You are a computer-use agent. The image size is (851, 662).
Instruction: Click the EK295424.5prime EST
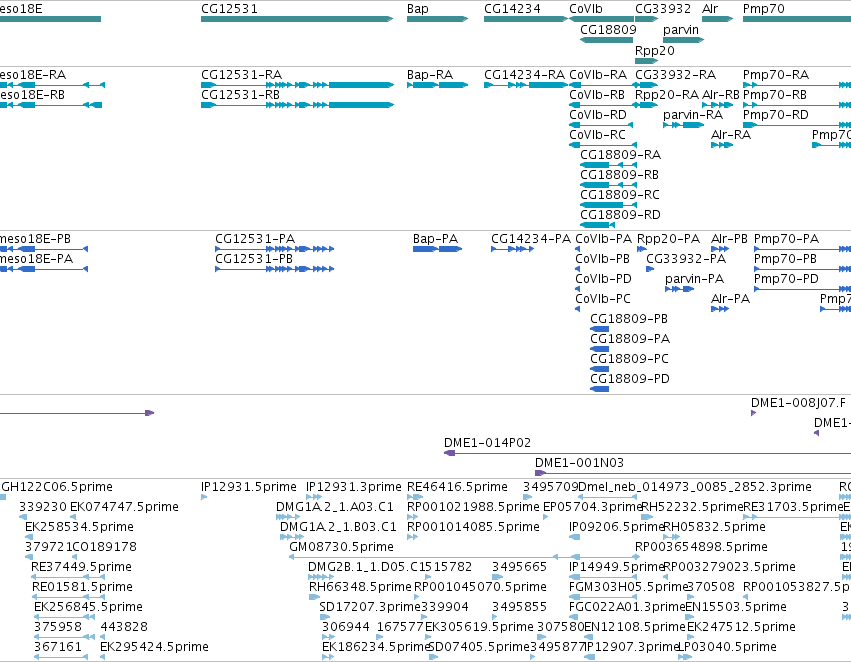click(x=103, y=657)
